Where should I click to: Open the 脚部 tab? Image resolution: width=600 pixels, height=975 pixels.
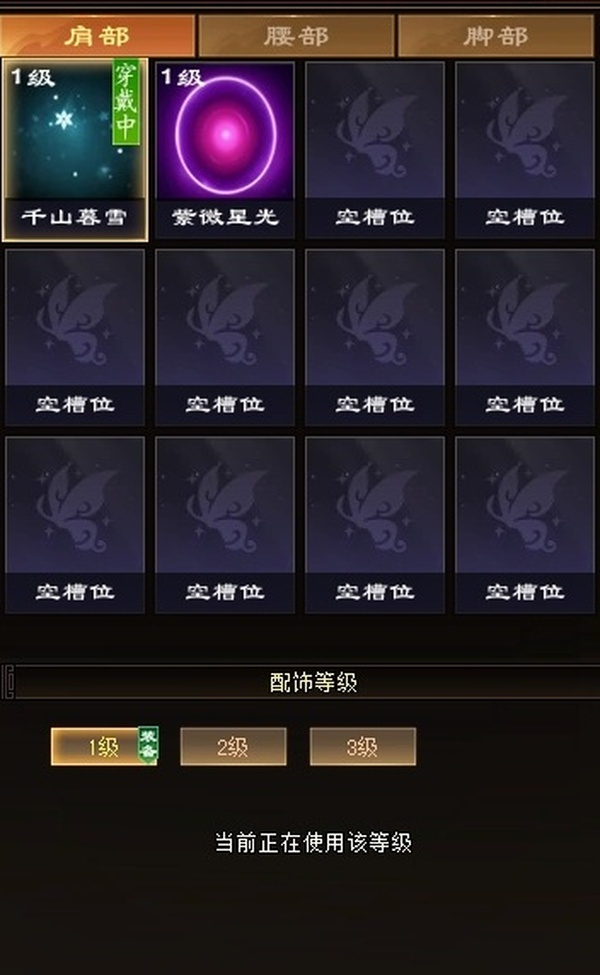pyautogui.click(x=496, y=35)
